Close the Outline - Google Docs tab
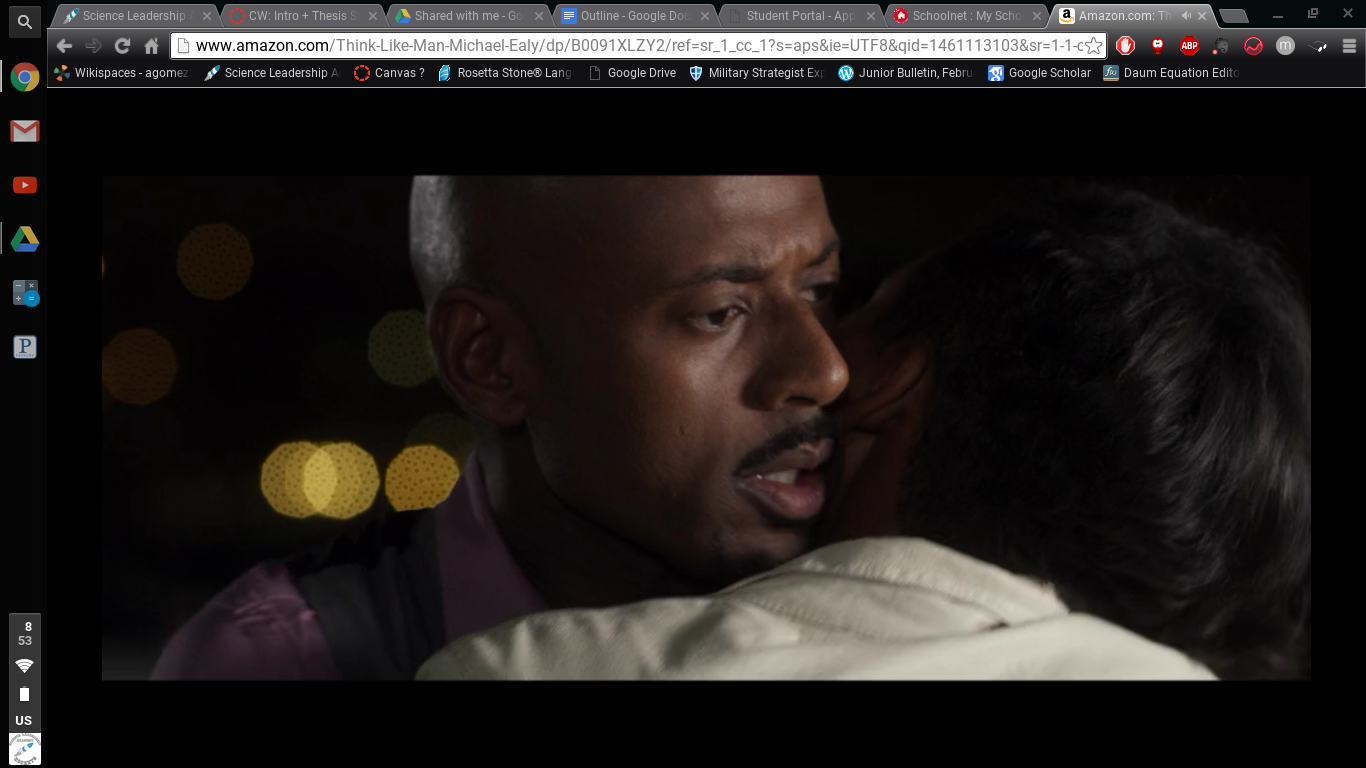 pyautogui.click(x=705, y=16)
